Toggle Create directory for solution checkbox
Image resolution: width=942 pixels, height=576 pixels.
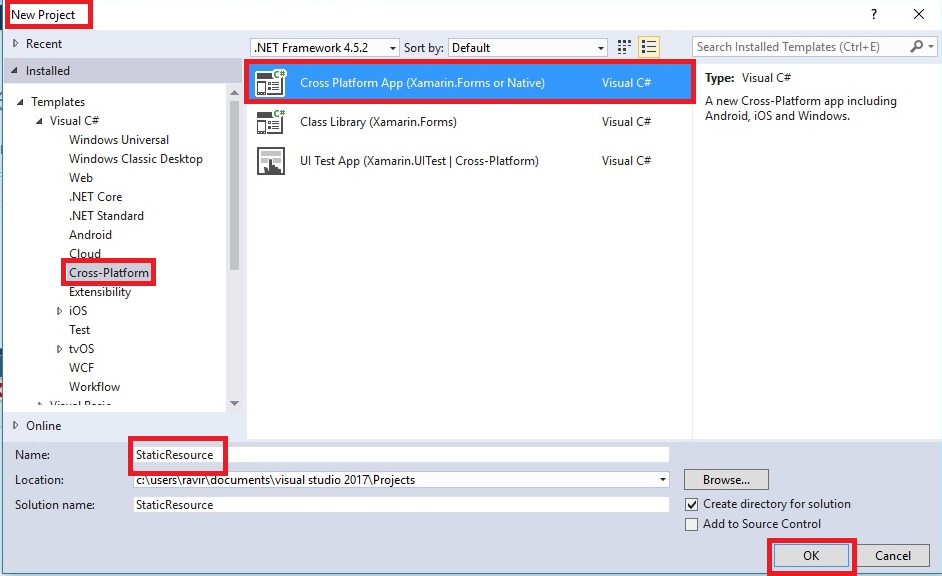[691, 505]
